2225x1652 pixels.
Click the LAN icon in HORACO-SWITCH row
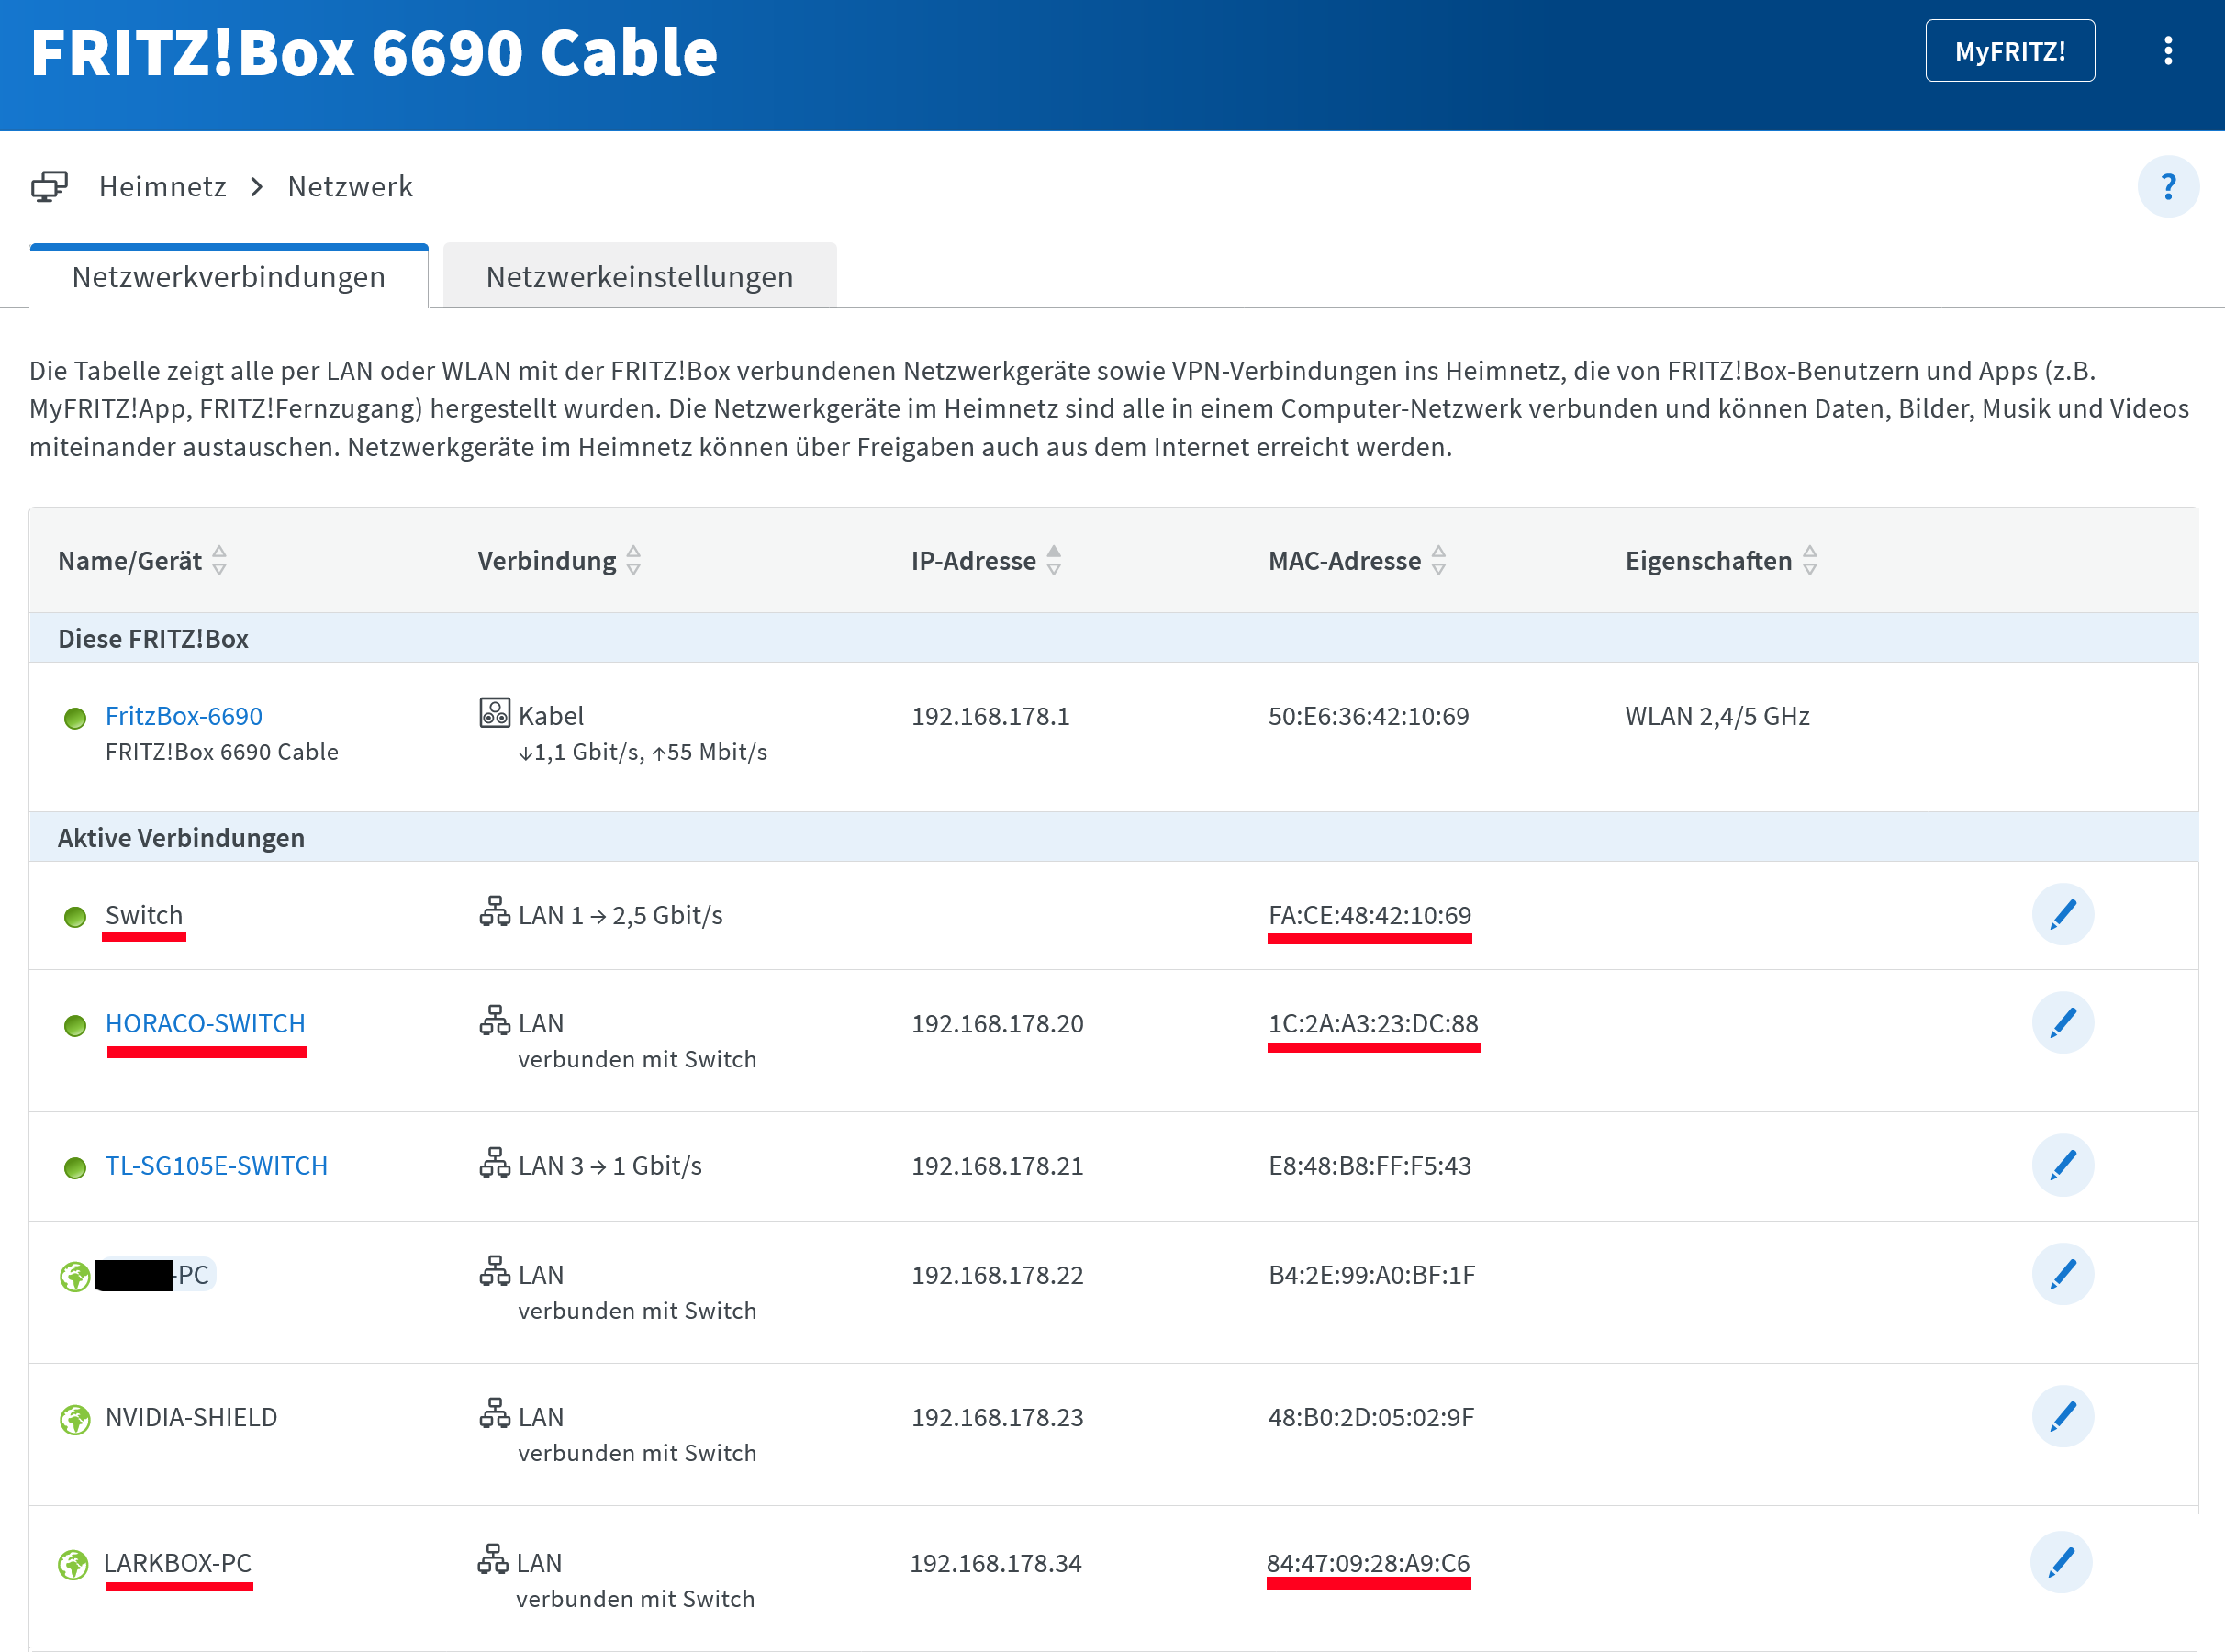click(x=495, y=1021)
